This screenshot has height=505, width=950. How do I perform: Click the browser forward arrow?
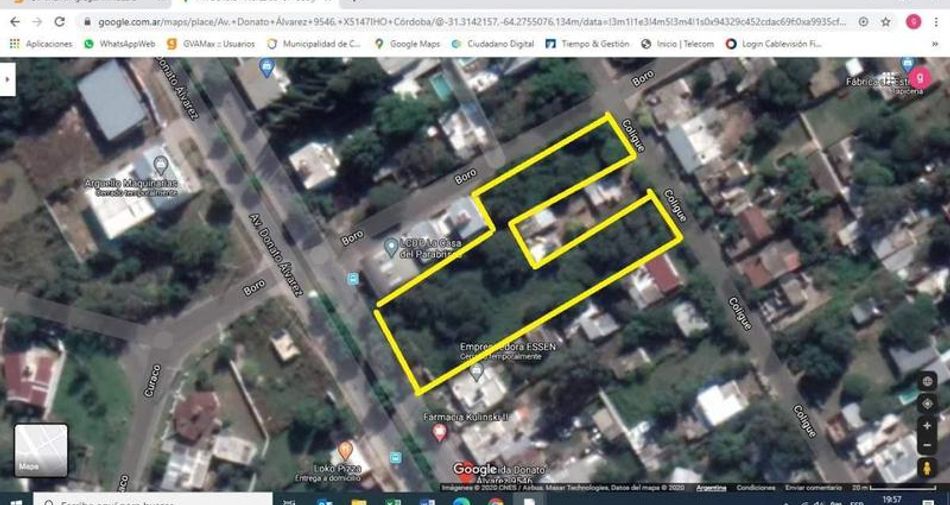tap(37, 22)
